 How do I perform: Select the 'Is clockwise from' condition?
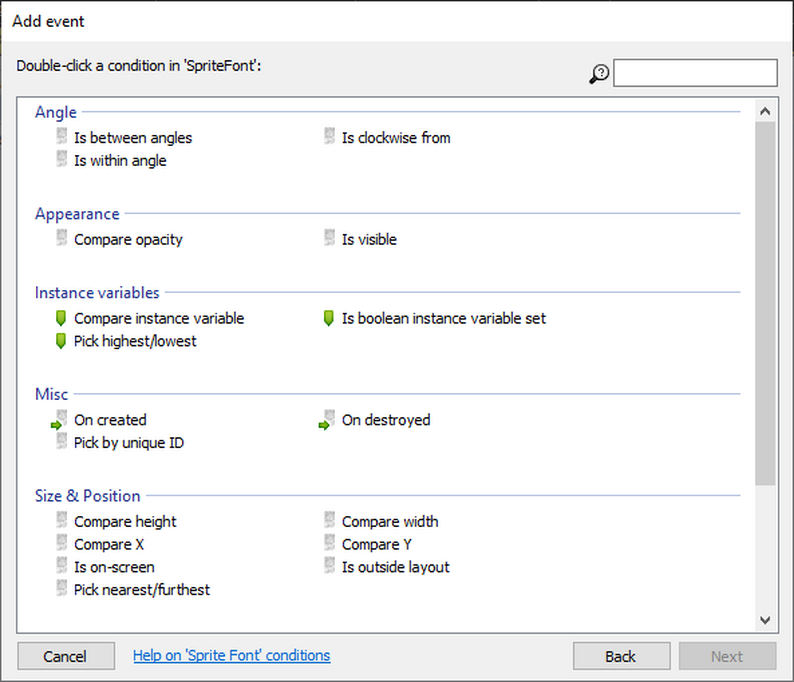tap(396, 138)
